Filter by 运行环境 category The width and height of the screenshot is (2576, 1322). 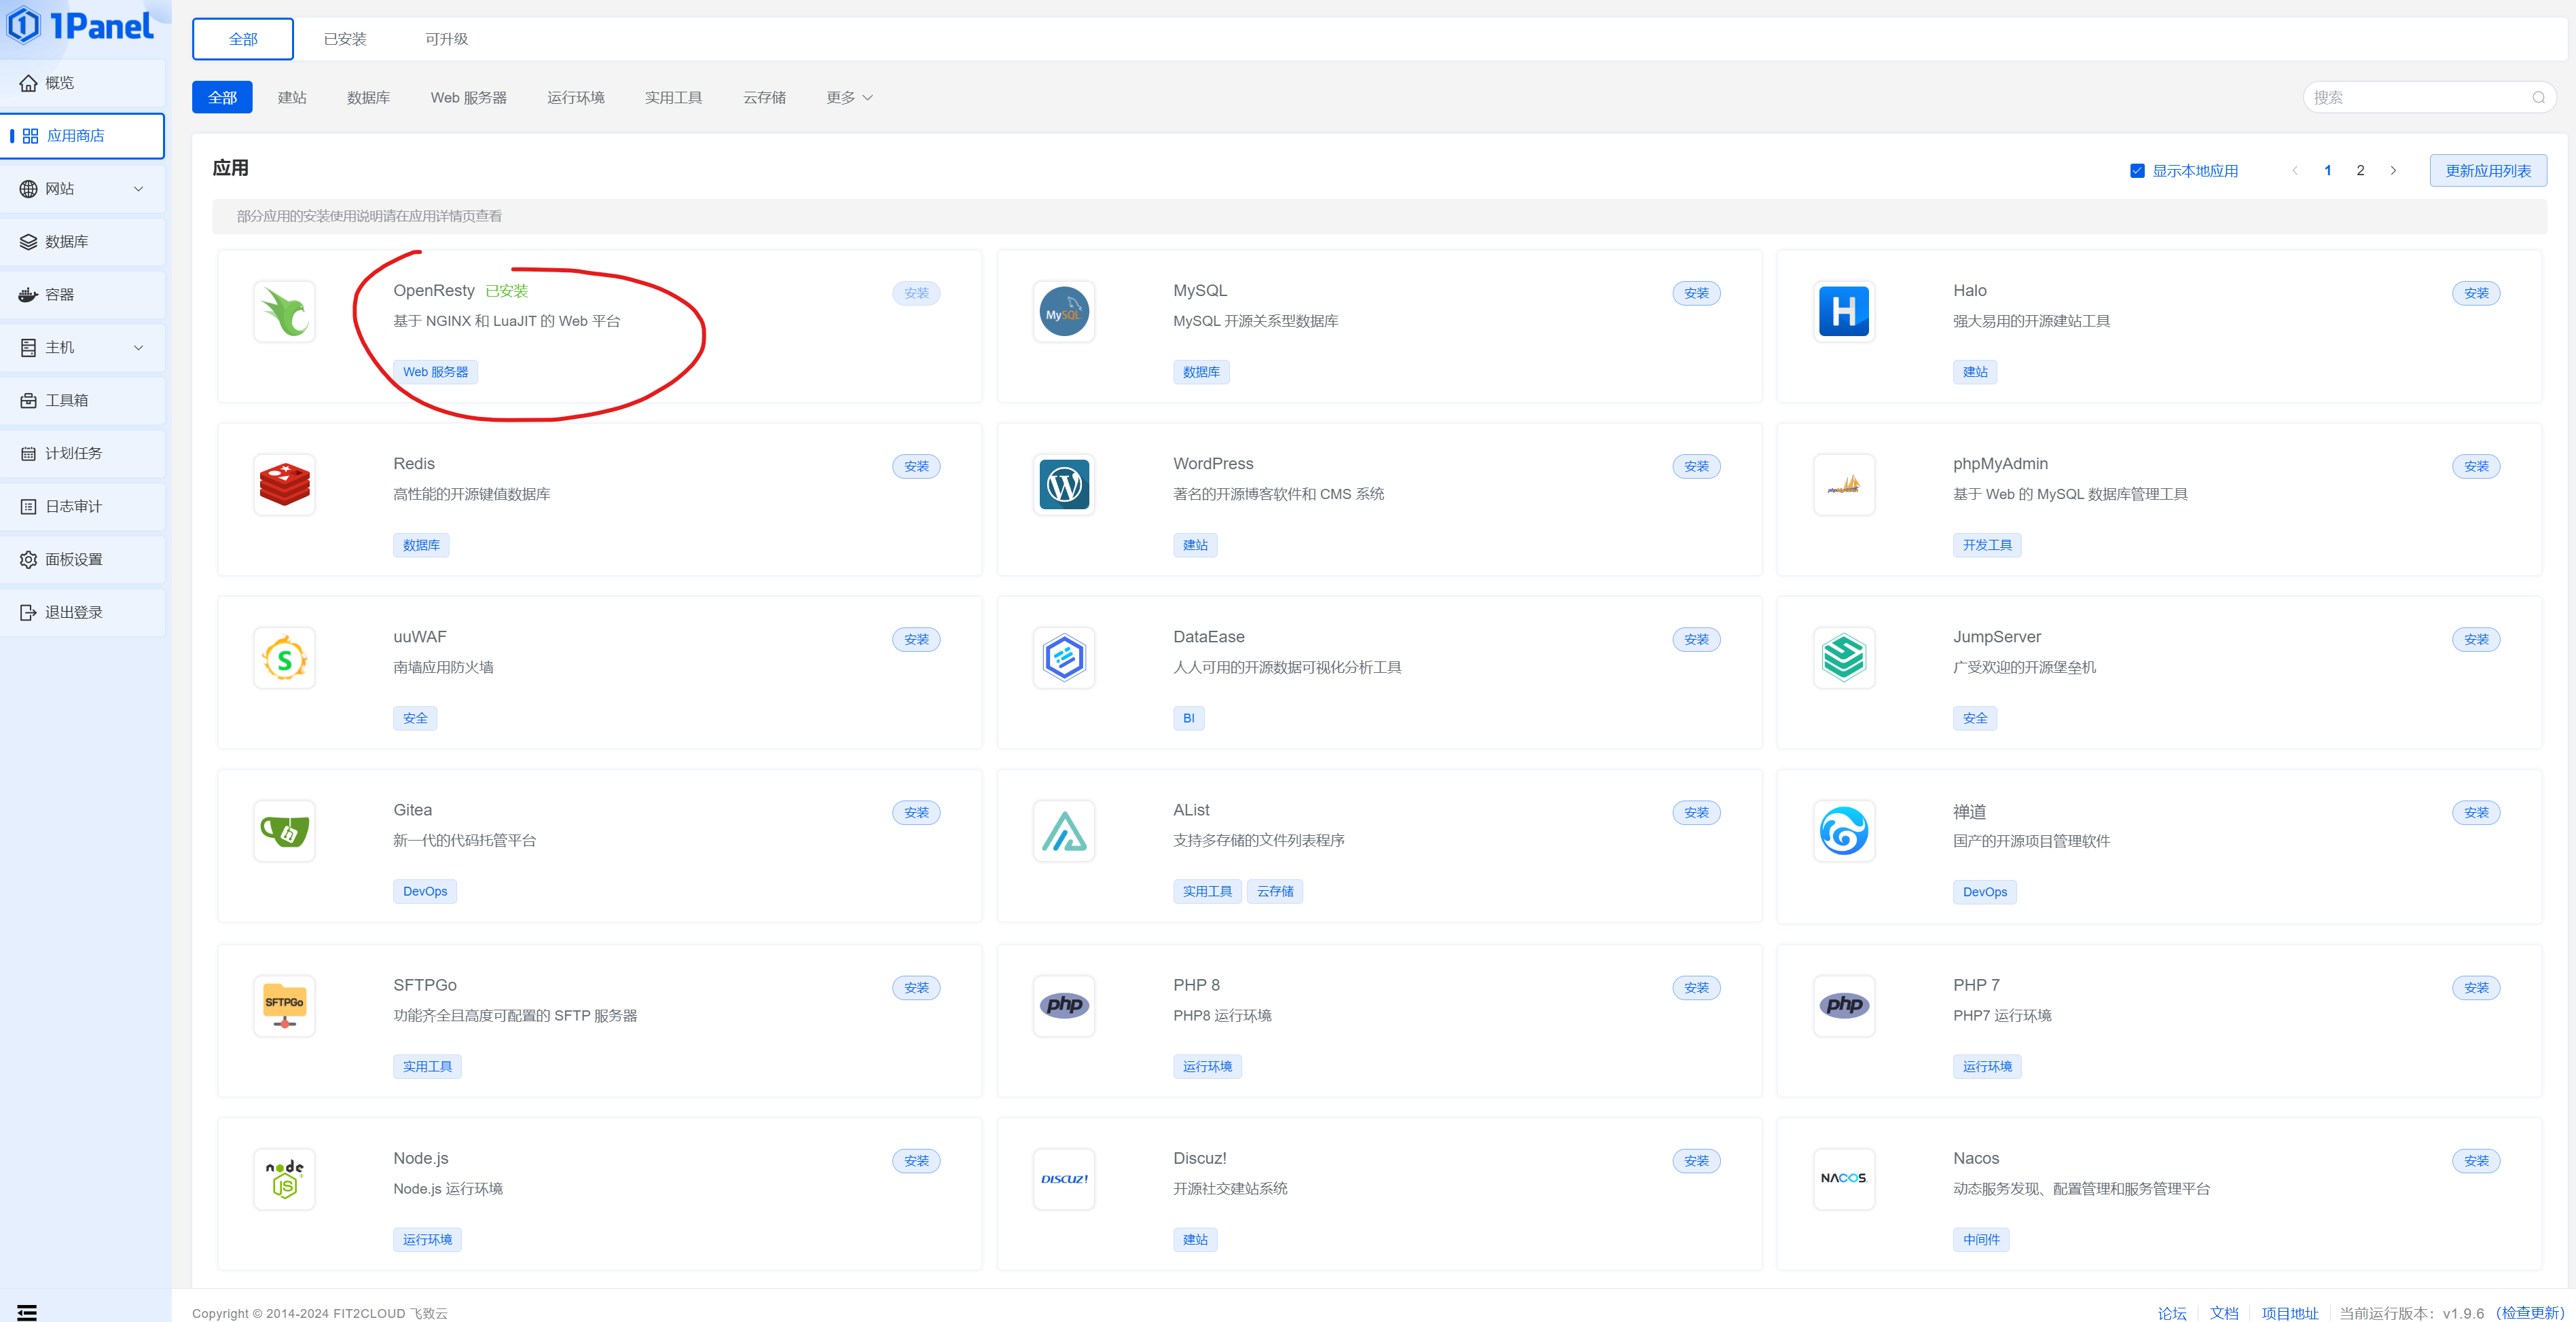[x=575, y=98]
